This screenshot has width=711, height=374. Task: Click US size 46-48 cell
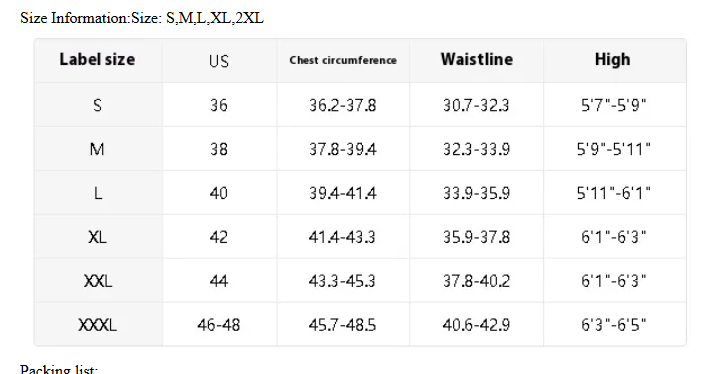[219, 325]
